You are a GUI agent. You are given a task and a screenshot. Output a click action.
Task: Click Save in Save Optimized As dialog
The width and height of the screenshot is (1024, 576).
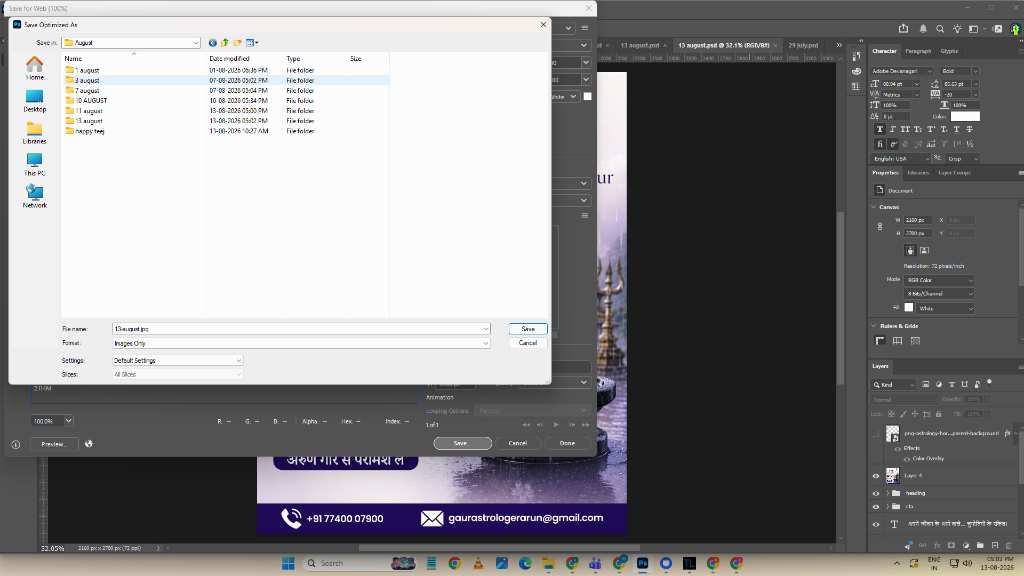528,328
